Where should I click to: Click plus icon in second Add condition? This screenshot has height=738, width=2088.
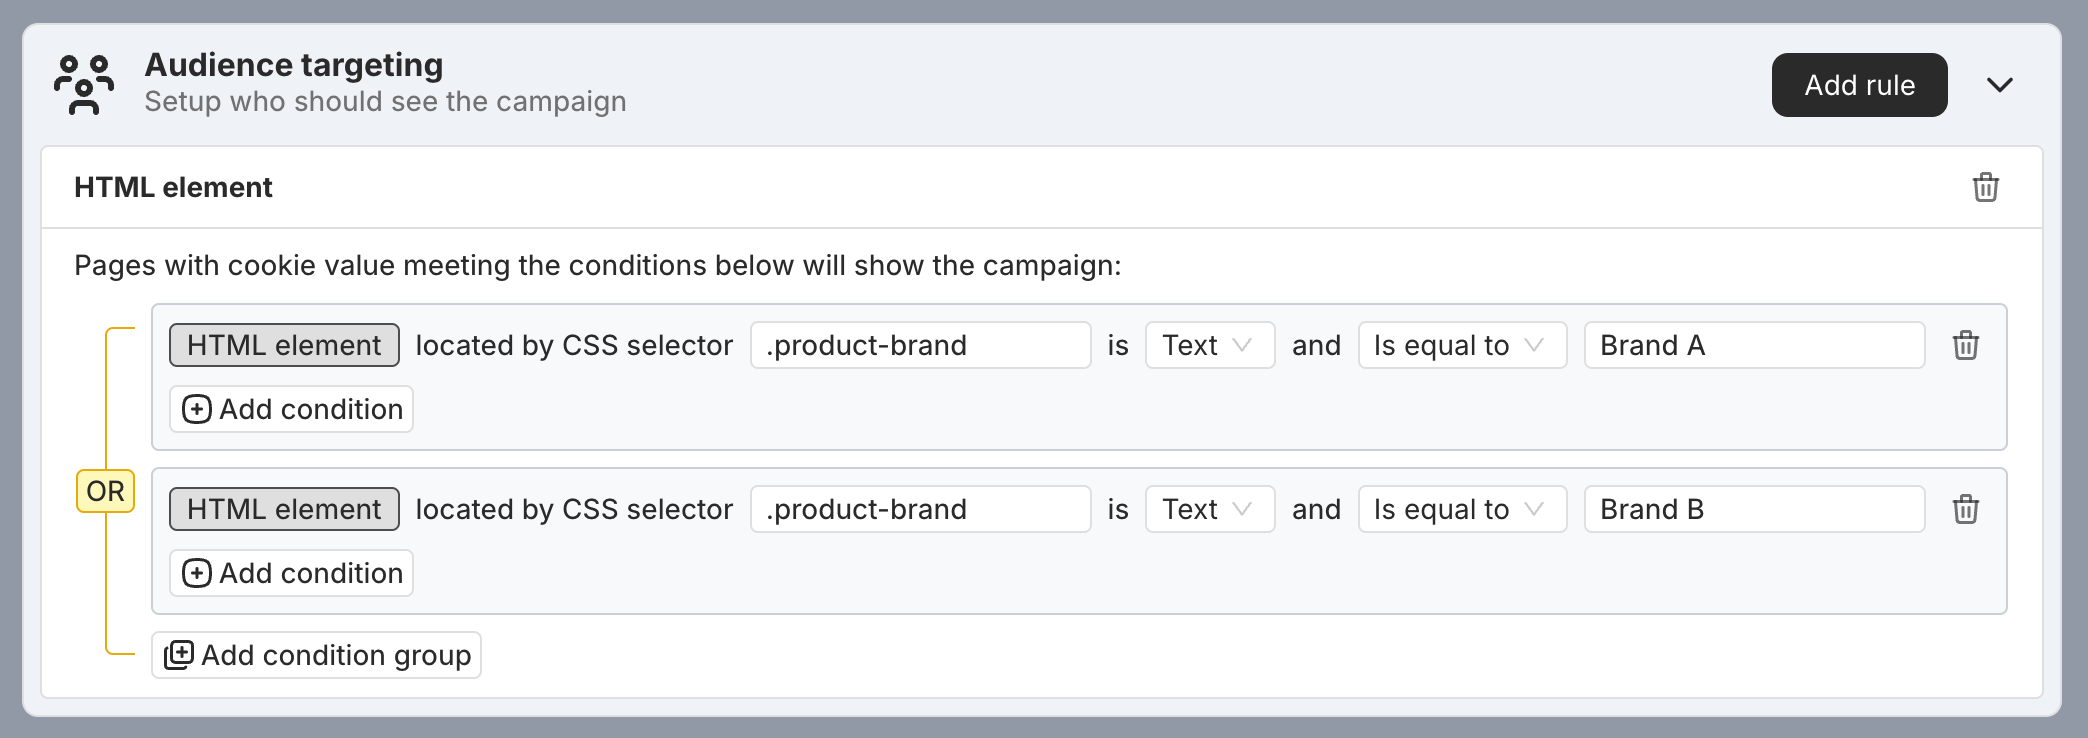197,573
